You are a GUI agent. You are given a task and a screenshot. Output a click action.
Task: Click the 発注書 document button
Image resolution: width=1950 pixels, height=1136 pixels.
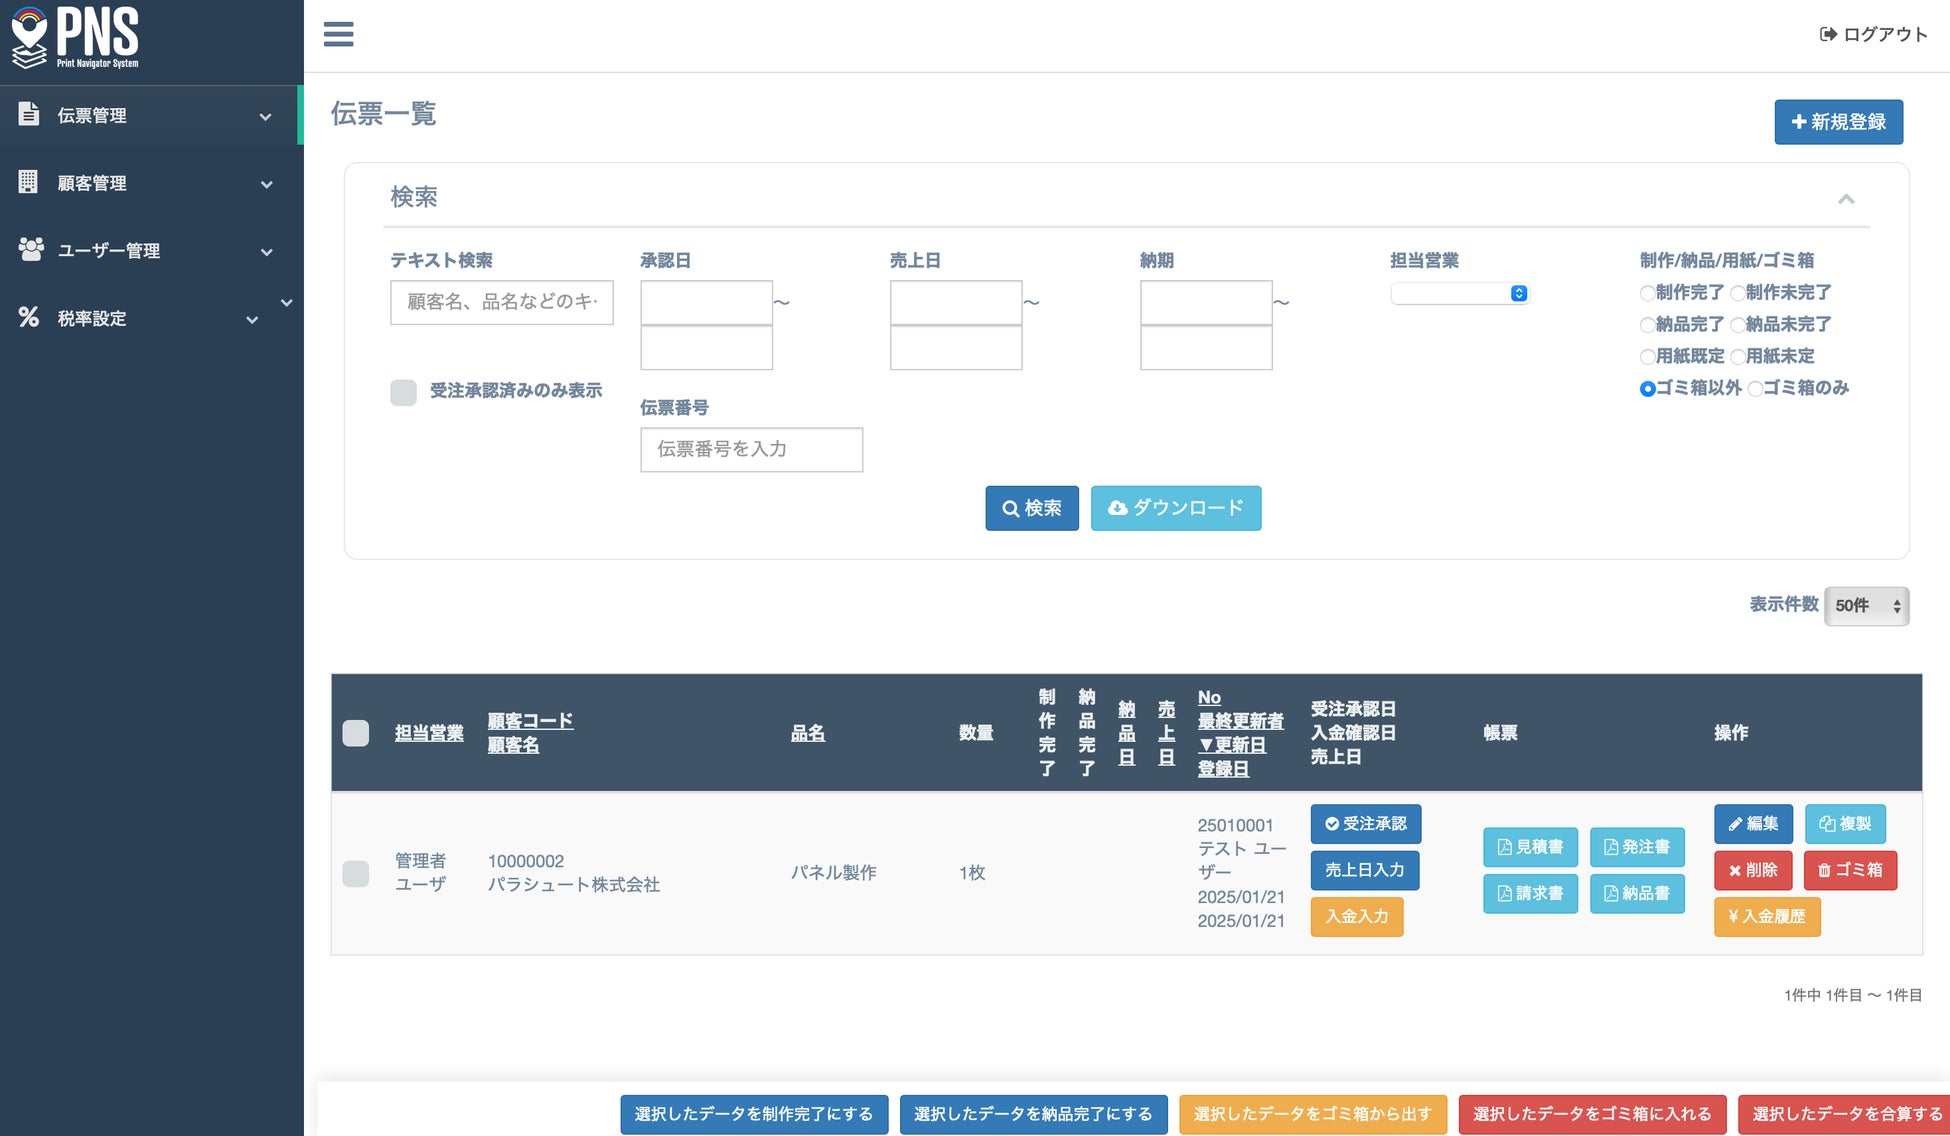[x=1636, y=847]
